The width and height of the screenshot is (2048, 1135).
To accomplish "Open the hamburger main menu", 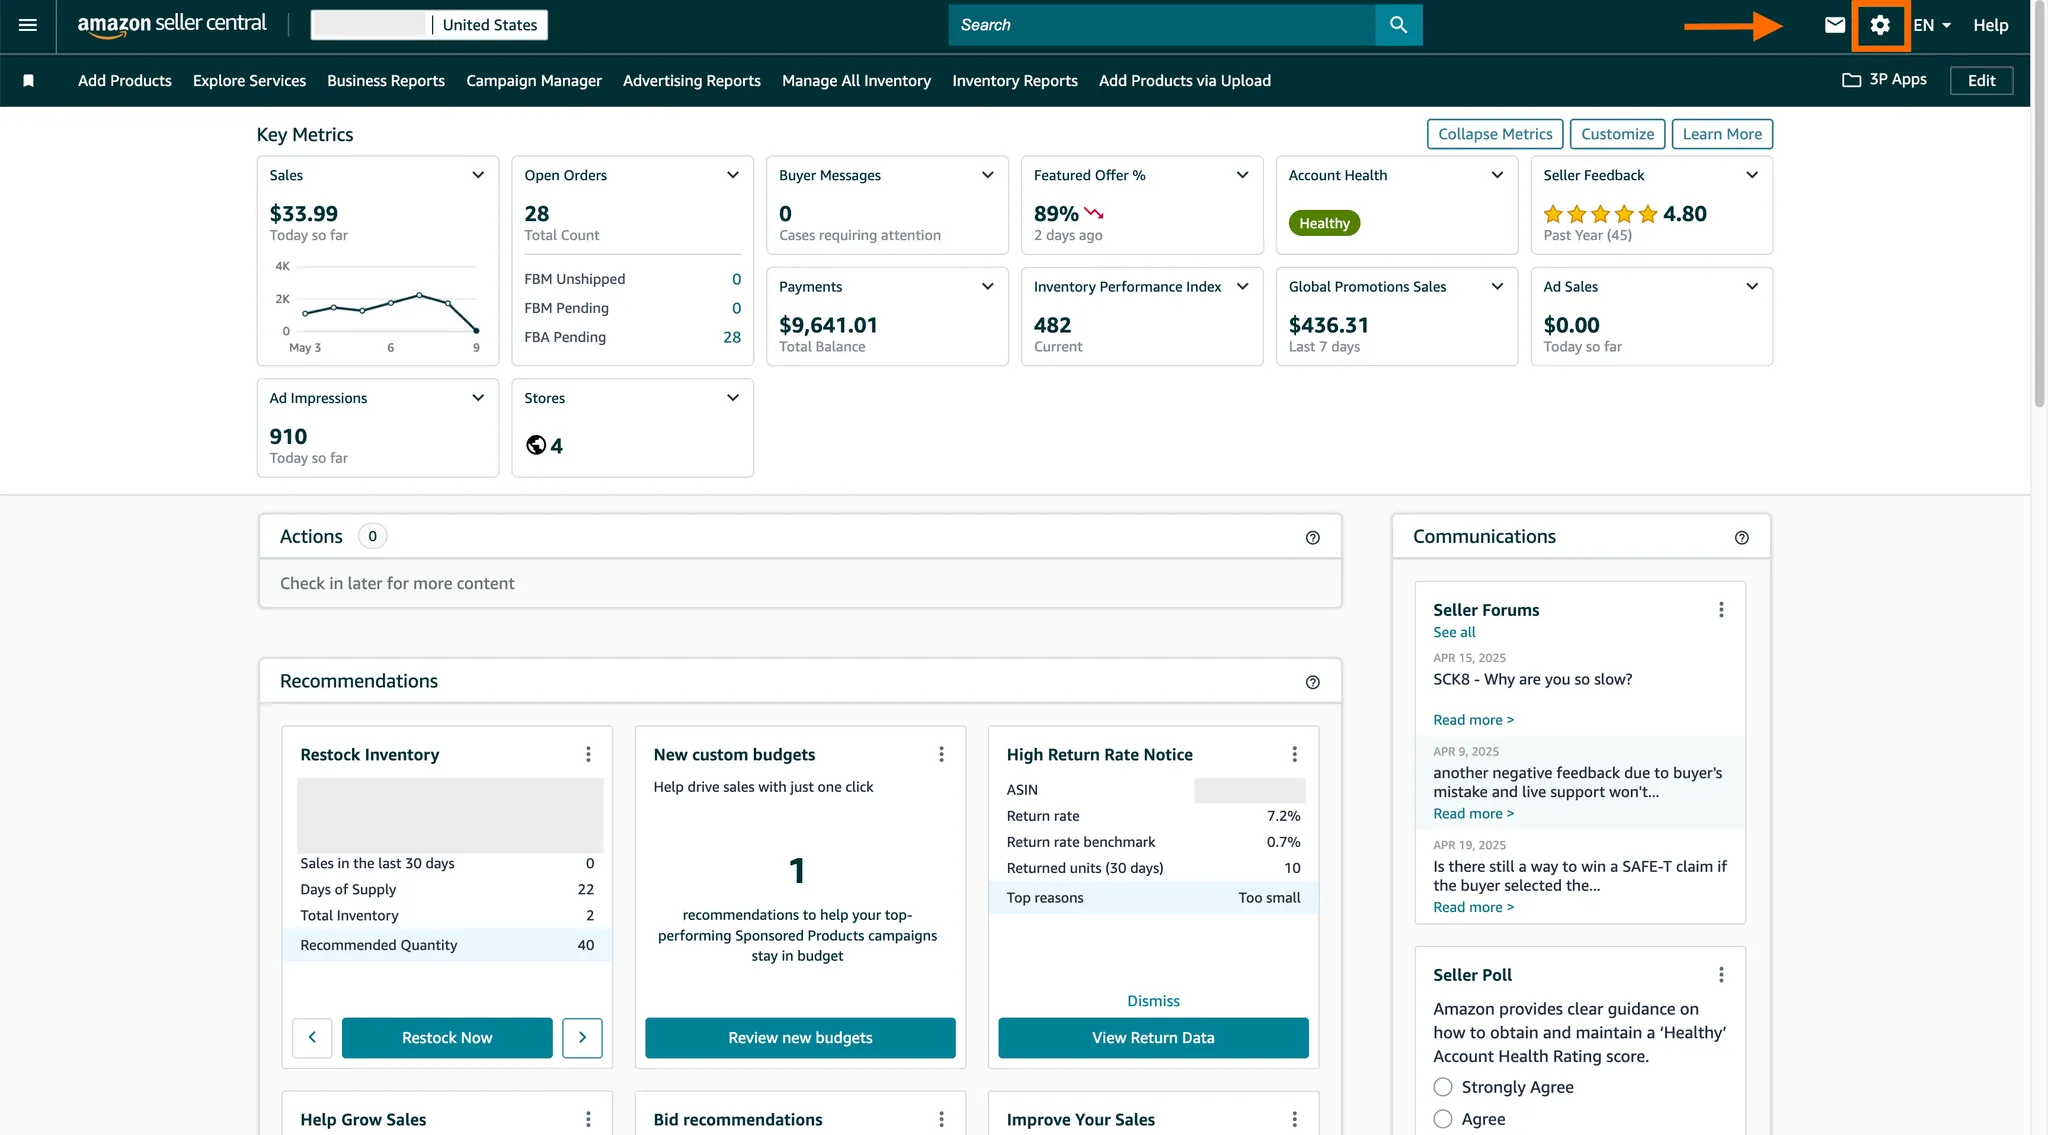I will [28, 25].
